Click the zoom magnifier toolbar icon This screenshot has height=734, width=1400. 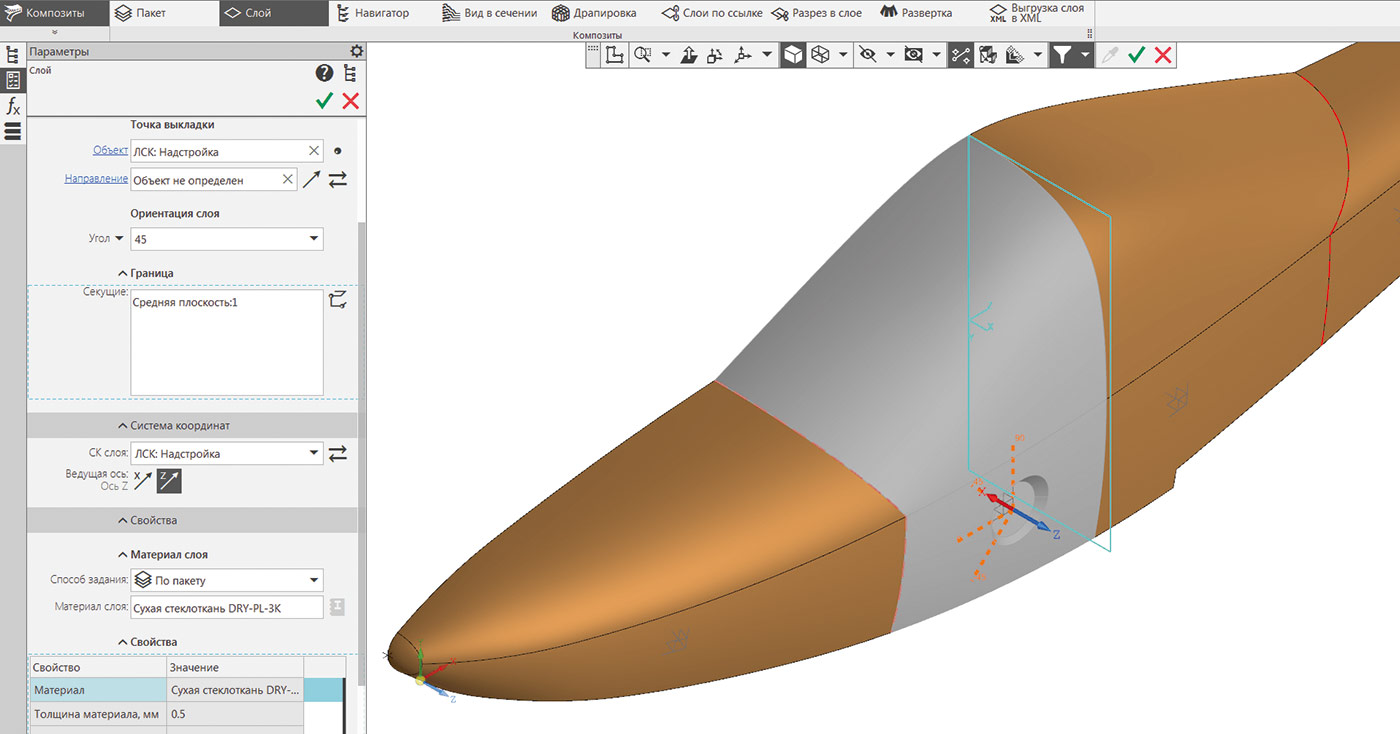642,55
